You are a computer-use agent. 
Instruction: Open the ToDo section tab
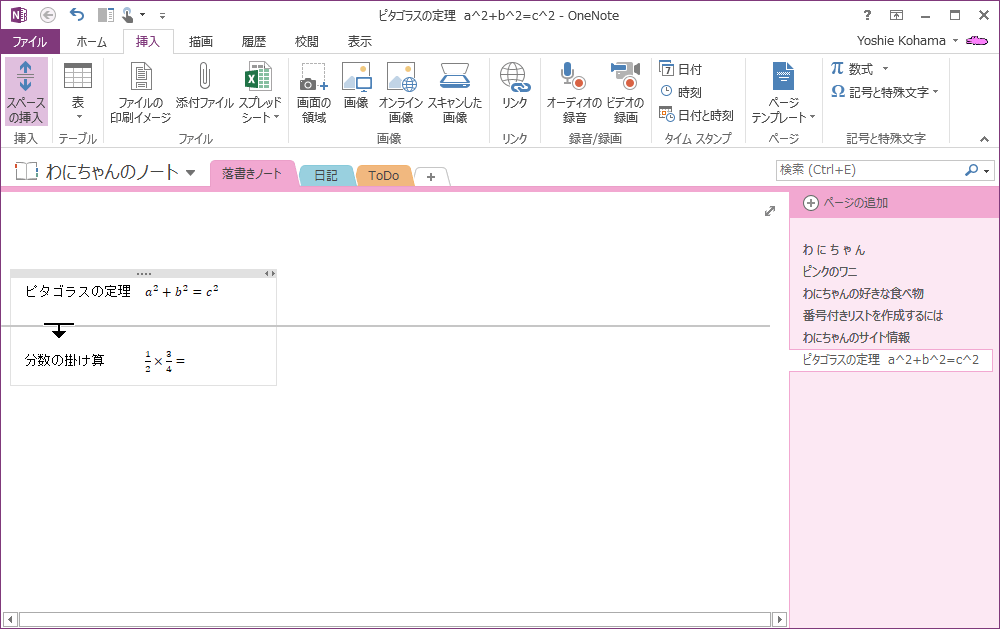383,175
